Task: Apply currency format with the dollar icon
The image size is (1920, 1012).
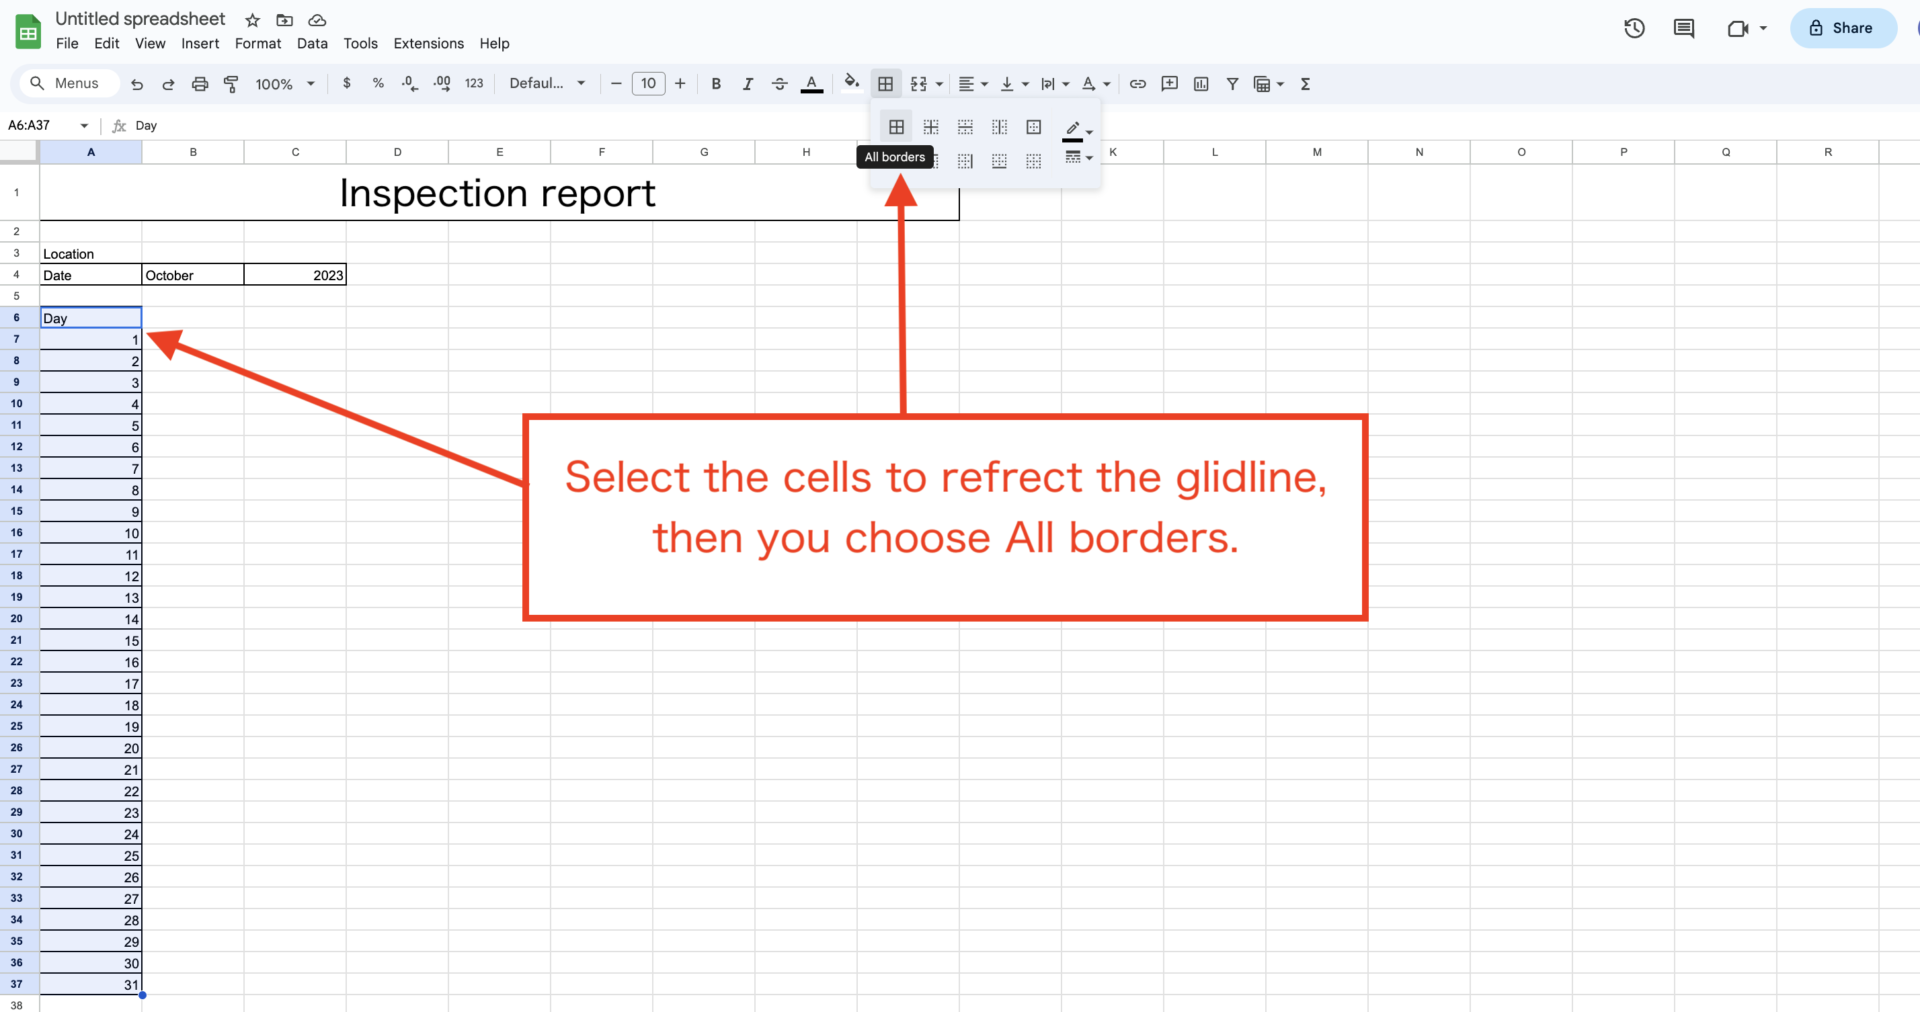Action: (347, 84)
